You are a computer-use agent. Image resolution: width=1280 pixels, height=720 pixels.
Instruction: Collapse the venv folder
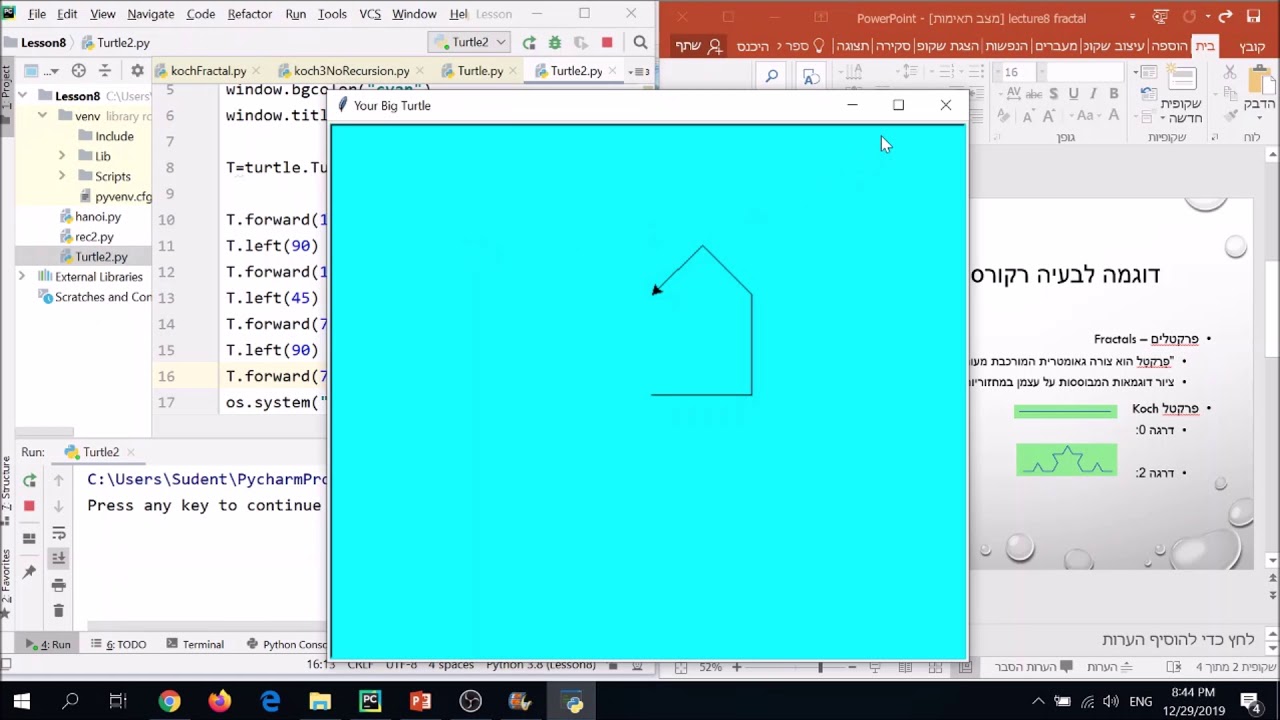tap(42, 116)
